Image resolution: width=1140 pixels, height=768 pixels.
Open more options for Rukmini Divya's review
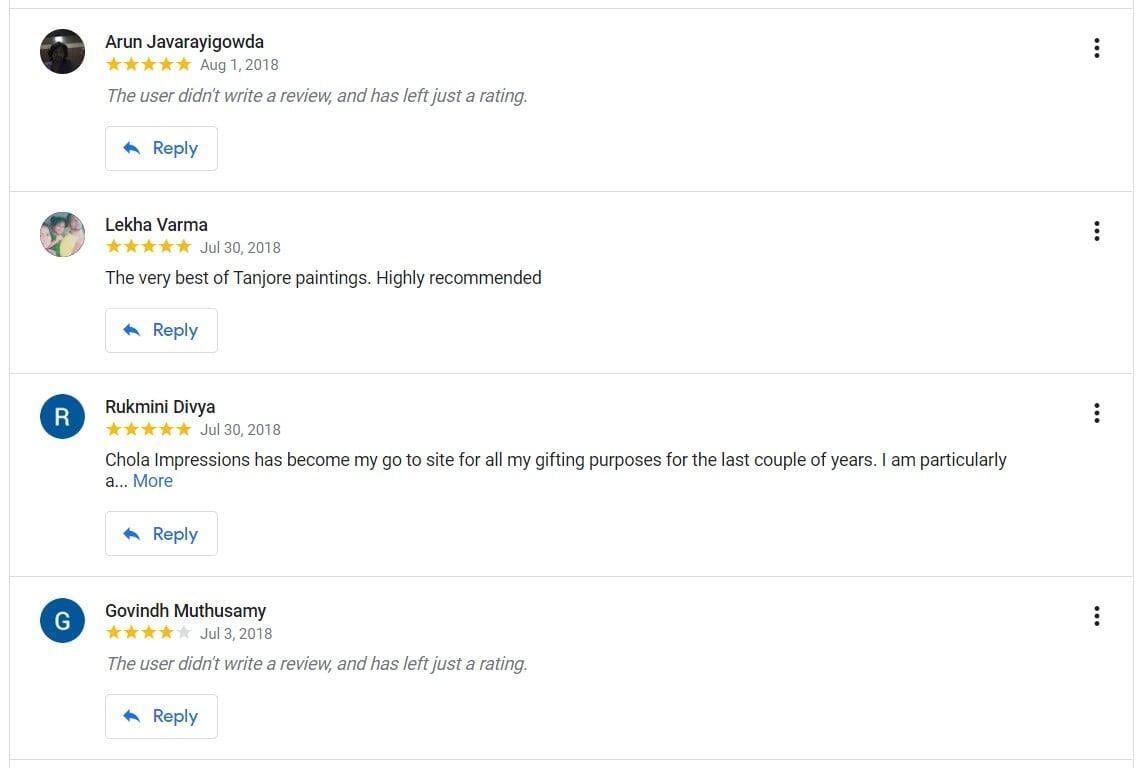click(x=1096, y=413)
